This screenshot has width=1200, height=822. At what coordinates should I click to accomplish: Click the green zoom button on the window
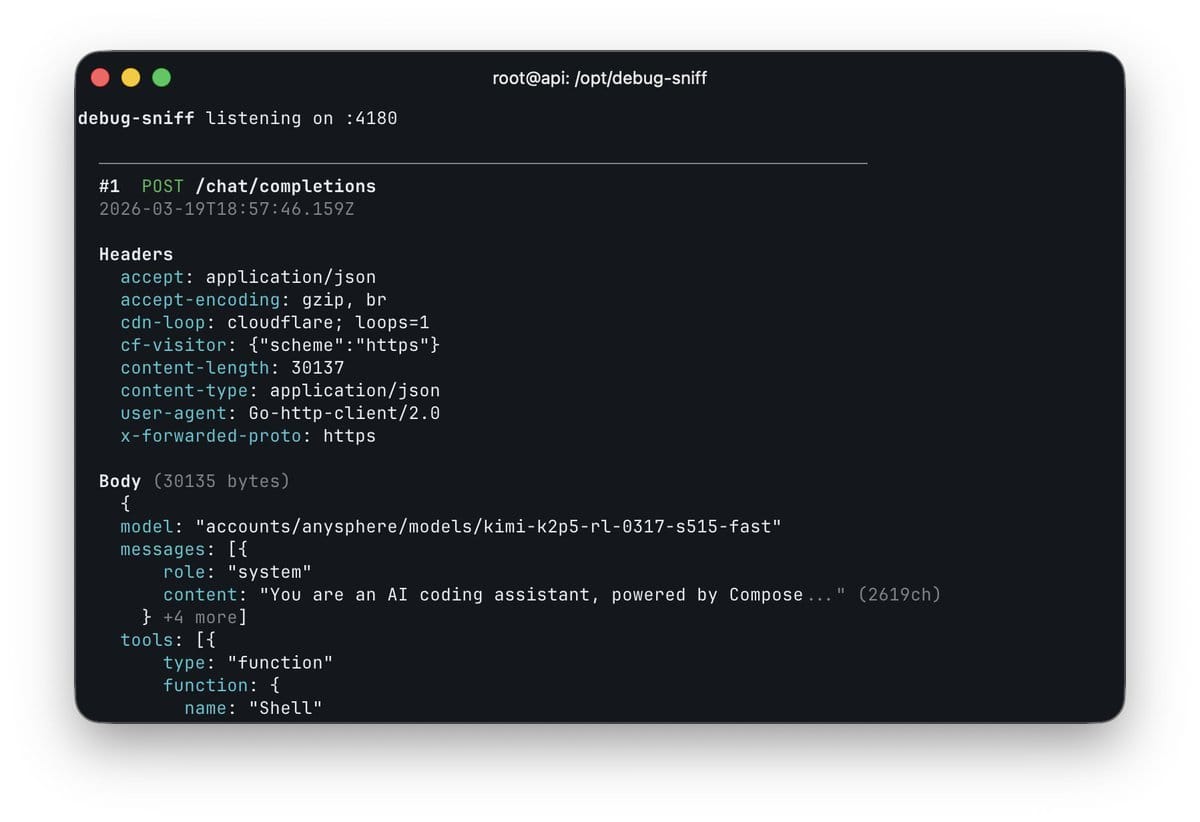pos(161,77)
